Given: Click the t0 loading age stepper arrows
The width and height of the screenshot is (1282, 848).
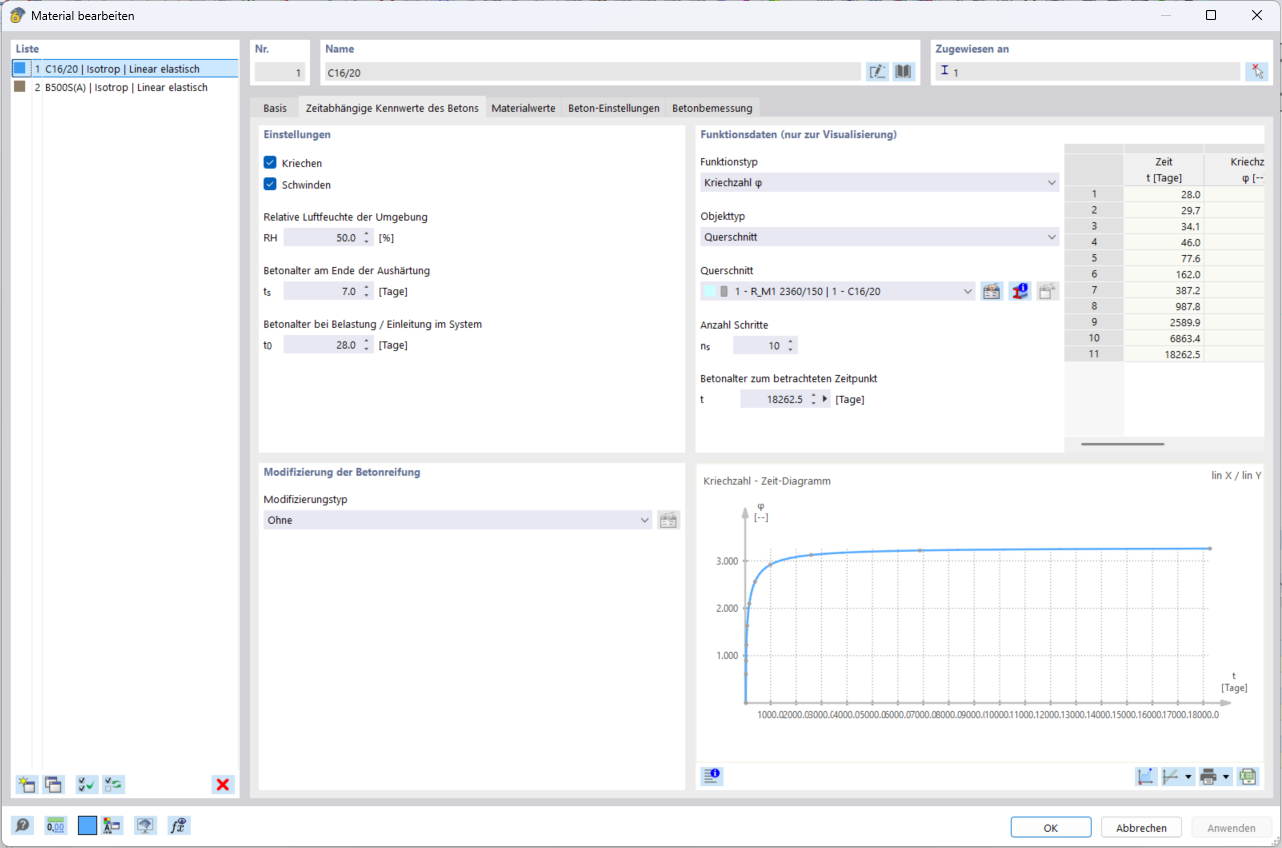Looking at the screenshot, I should pyautogui.click(x=367, y=345).
